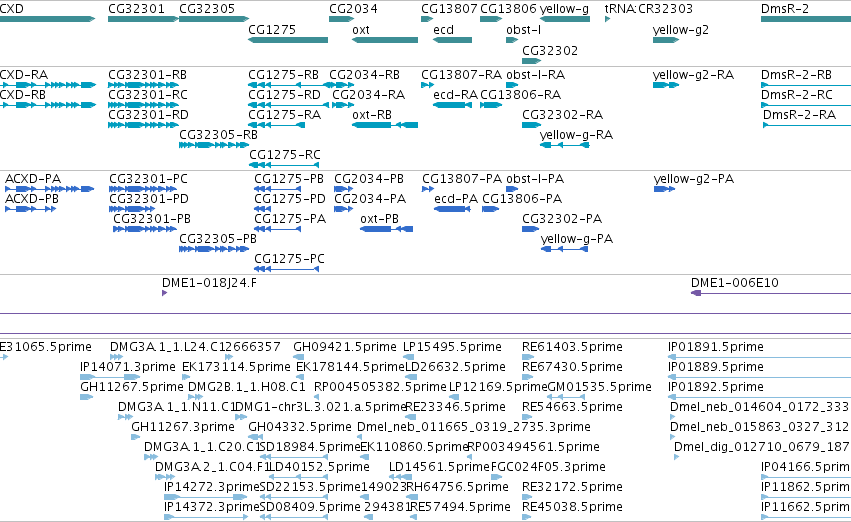Select the CG32305 gene label
This screenshot has width=851, height=522.
point(207,9)
